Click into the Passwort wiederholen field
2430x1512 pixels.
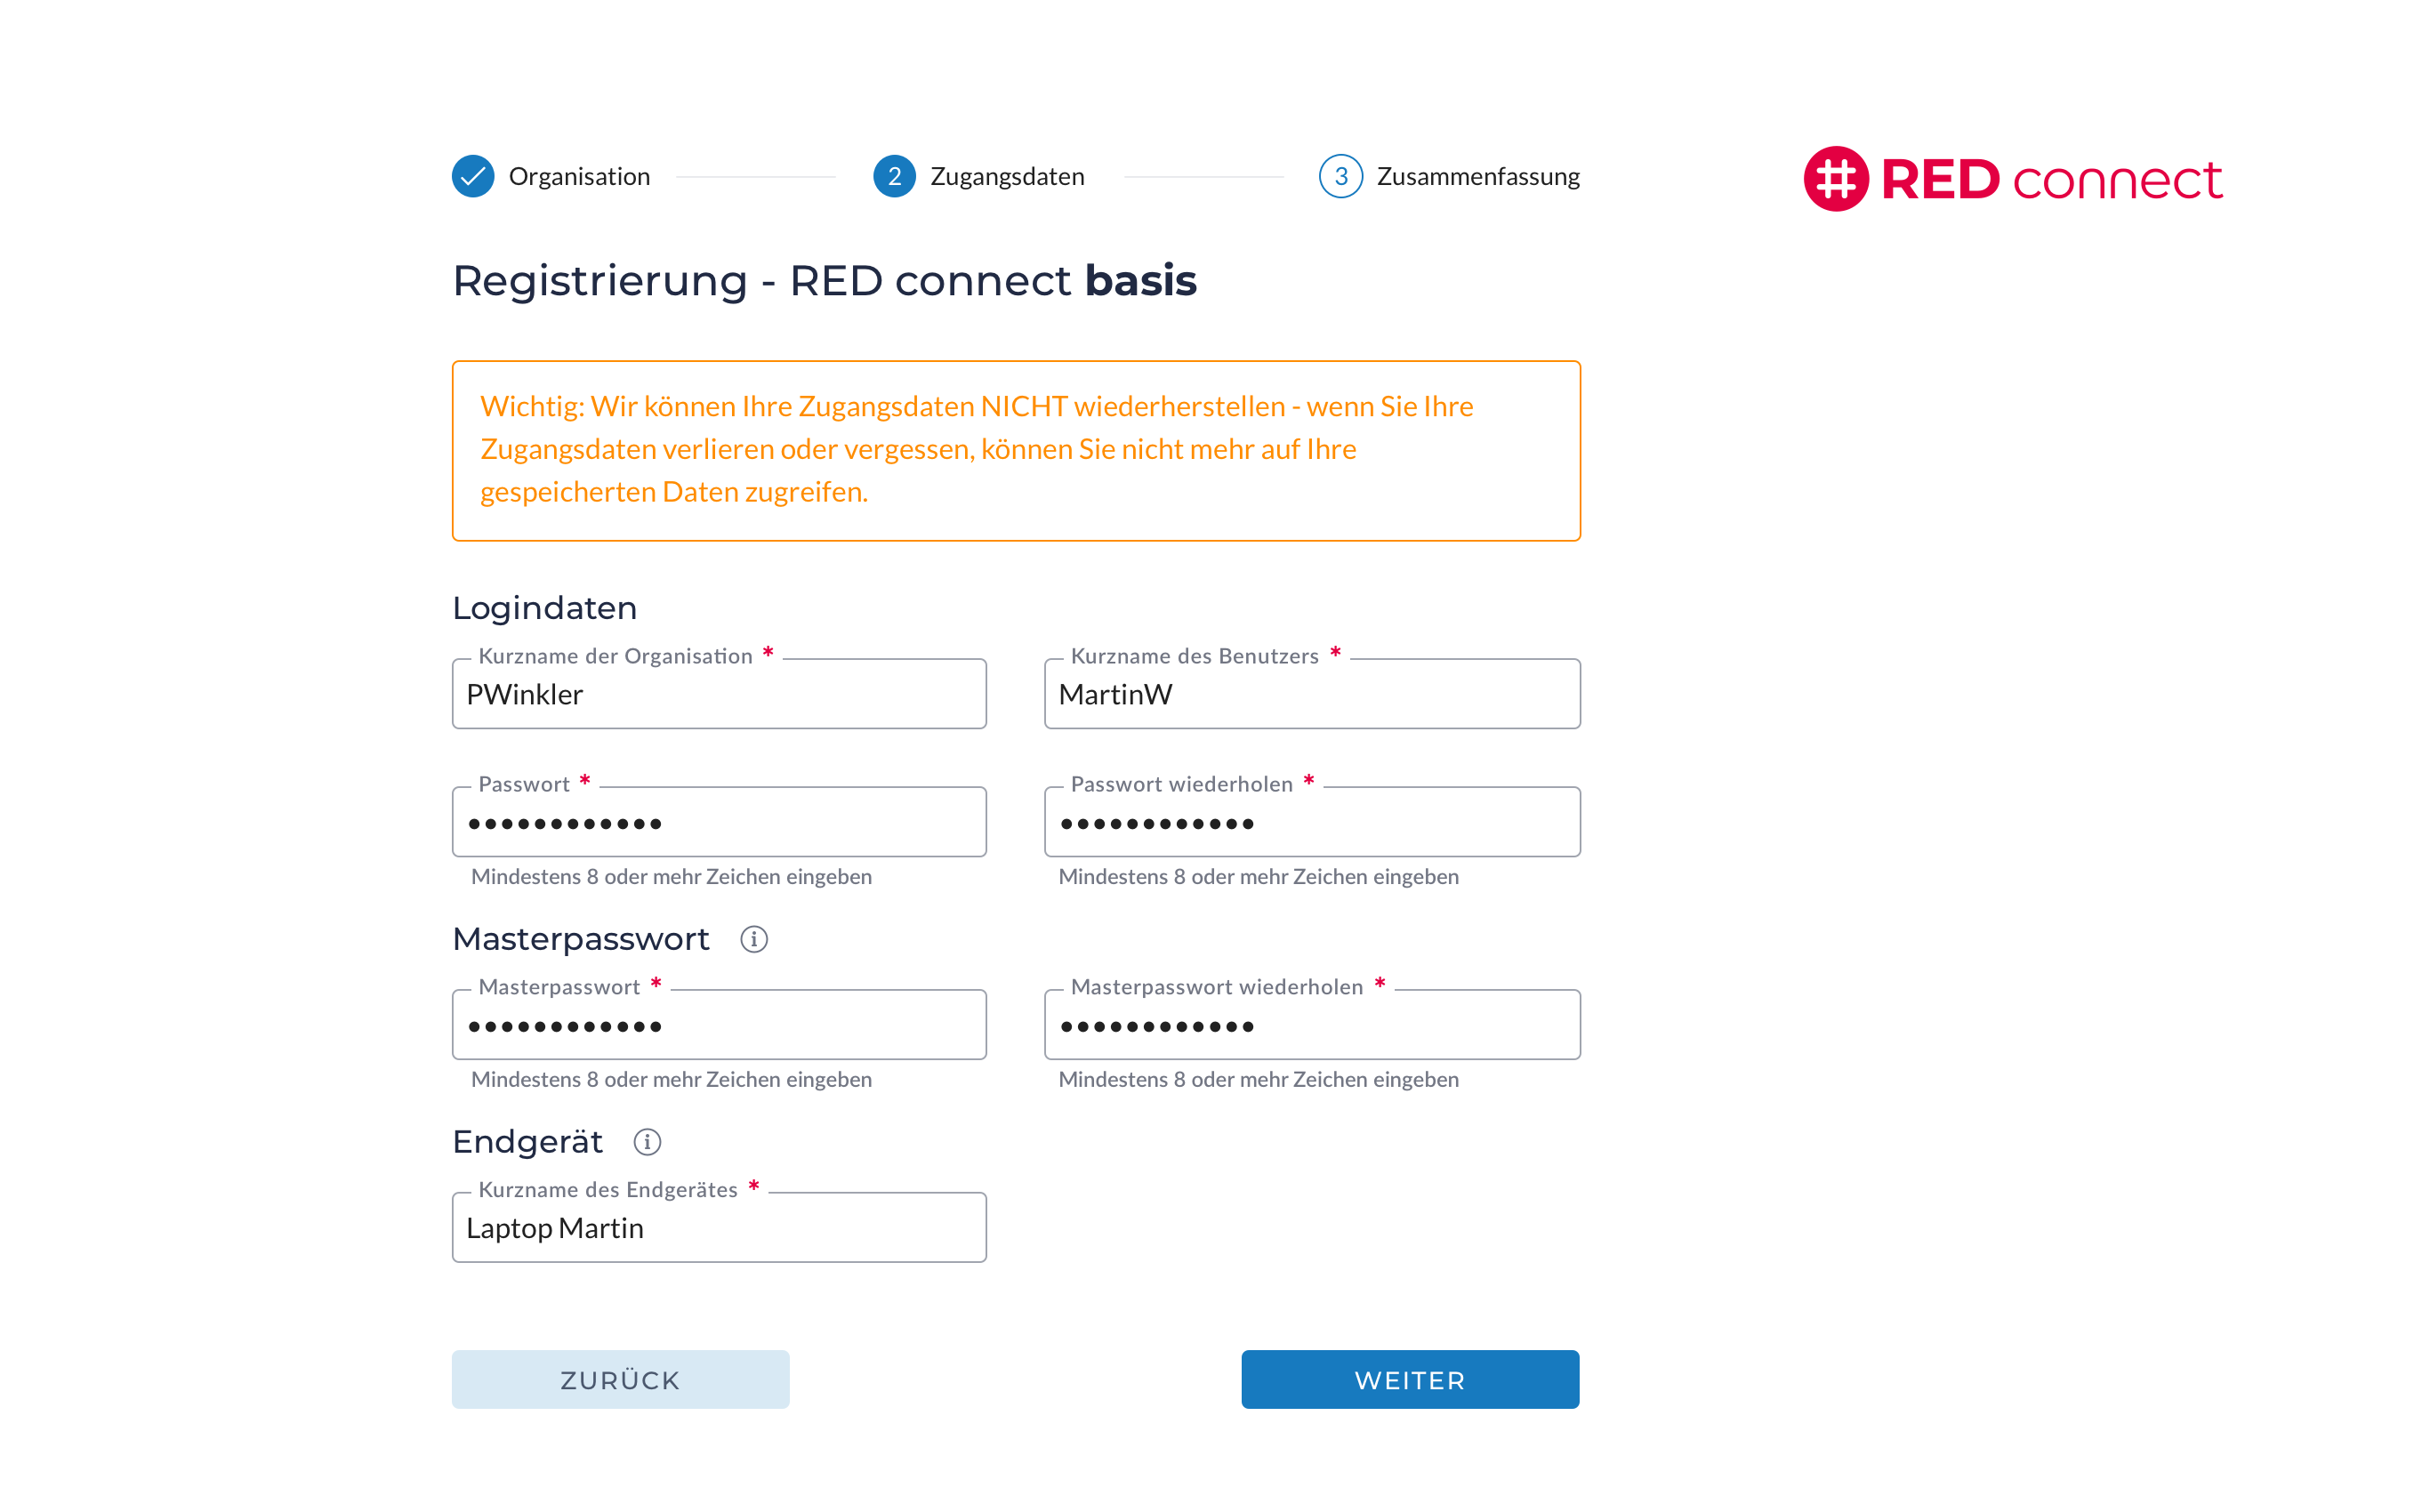(1312, 823)
